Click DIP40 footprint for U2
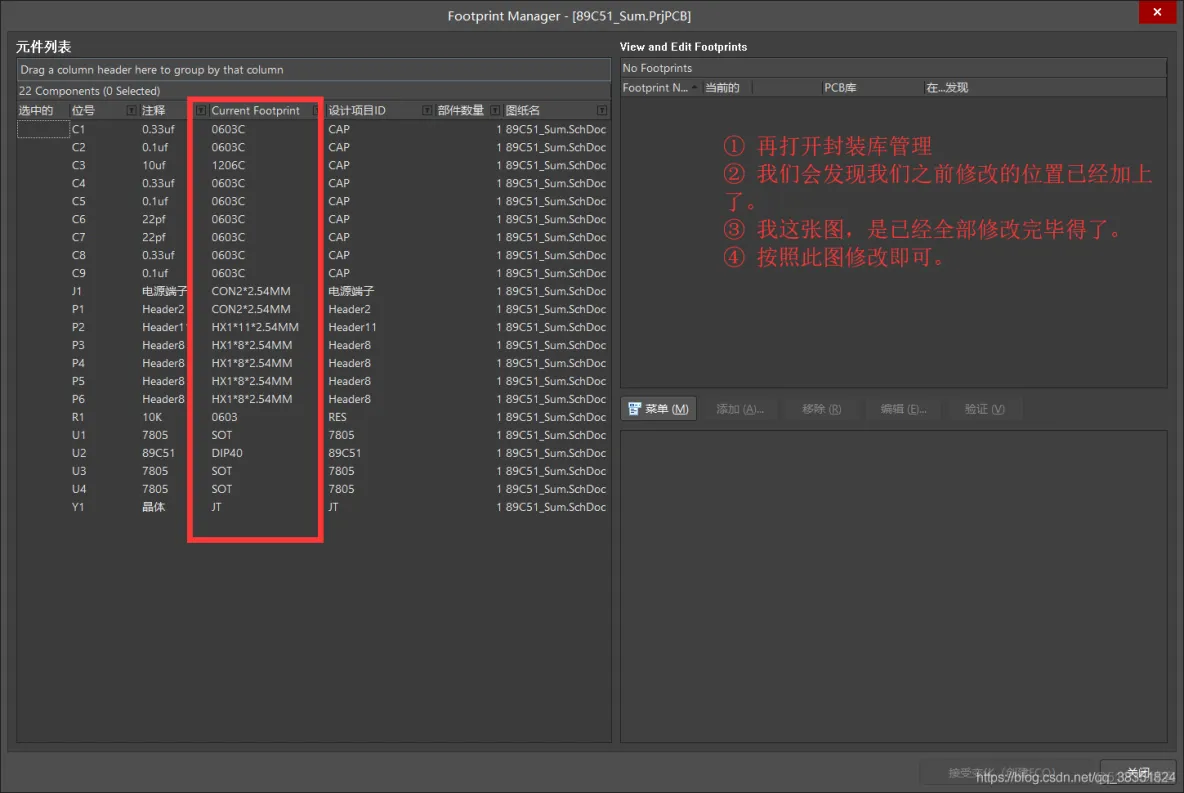1184x793 pixels. 227,453
